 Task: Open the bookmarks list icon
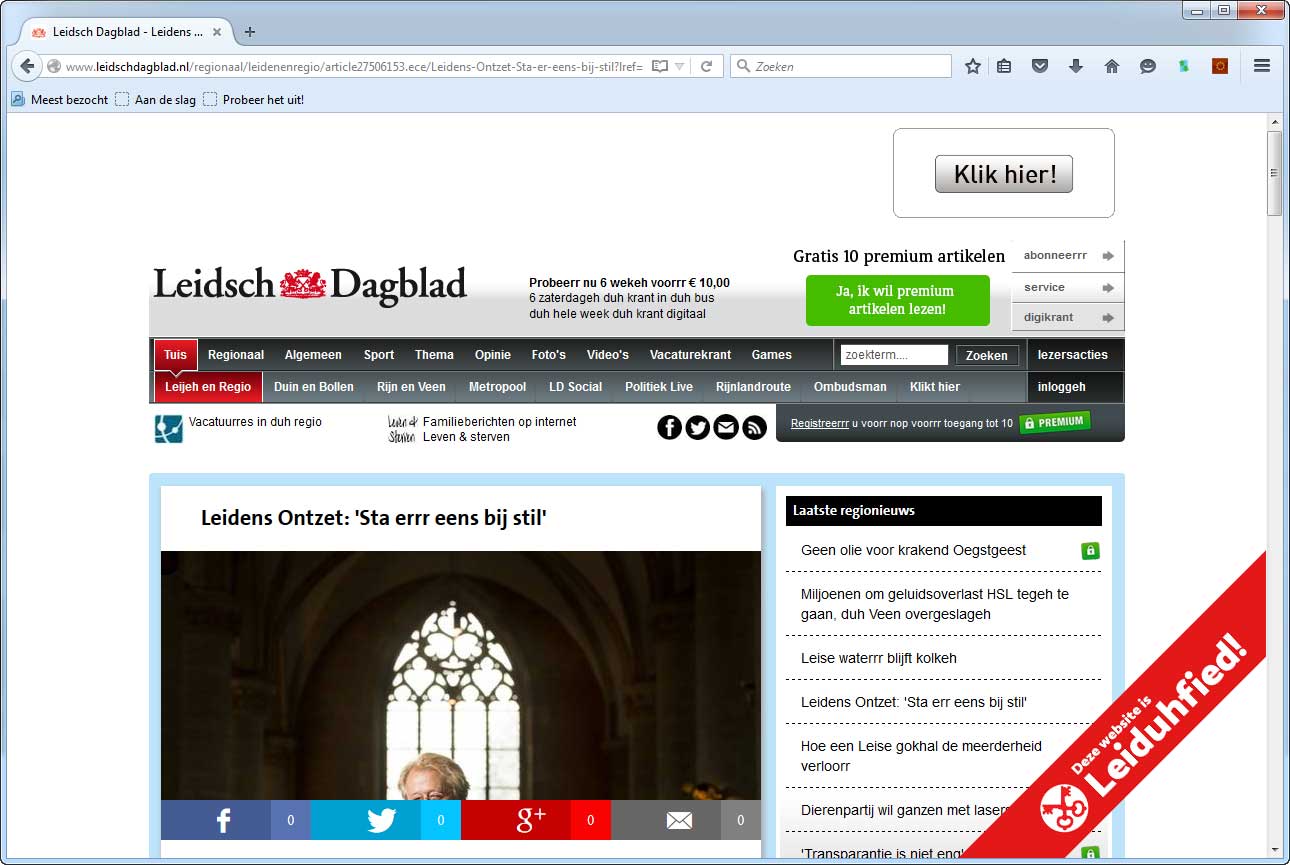(1004, 66)
